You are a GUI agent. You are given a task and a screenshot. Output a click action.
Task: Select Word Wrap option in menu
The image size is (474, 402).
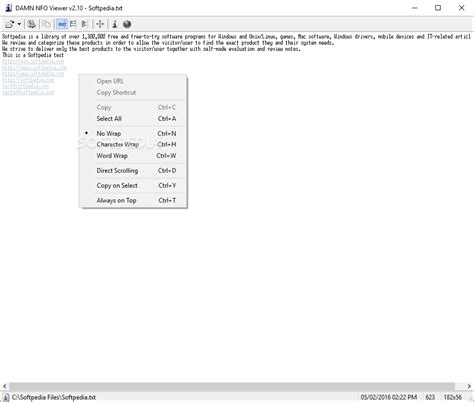[x=133, y=156]
